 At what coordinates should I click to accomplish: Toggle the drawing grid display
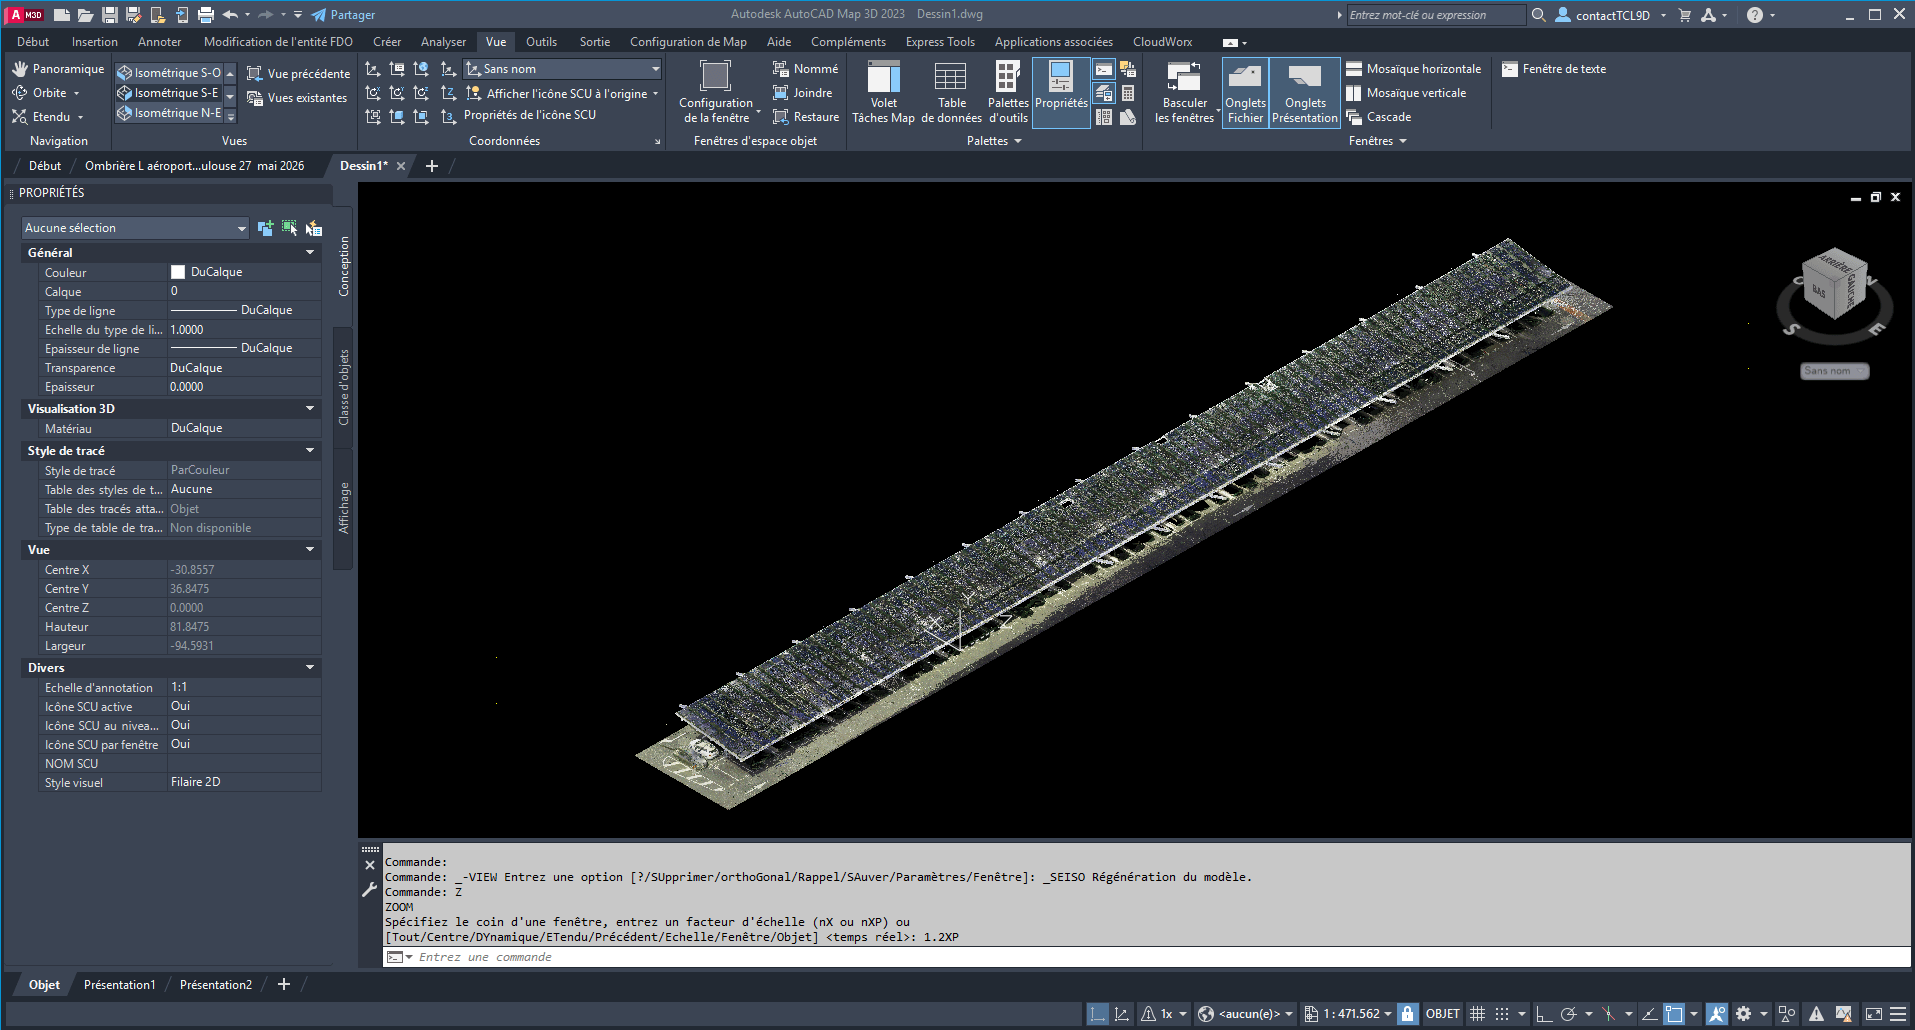(x=1477, y=1014)
